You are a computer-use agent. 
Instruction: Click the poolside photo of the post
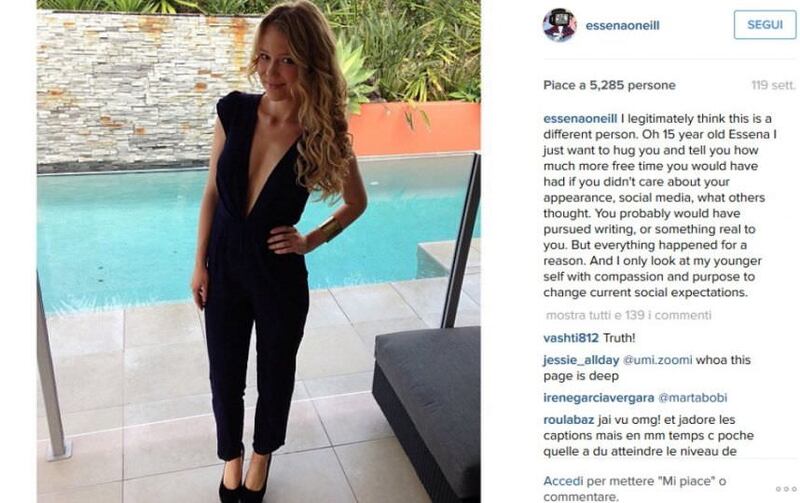tap(259, 252)
